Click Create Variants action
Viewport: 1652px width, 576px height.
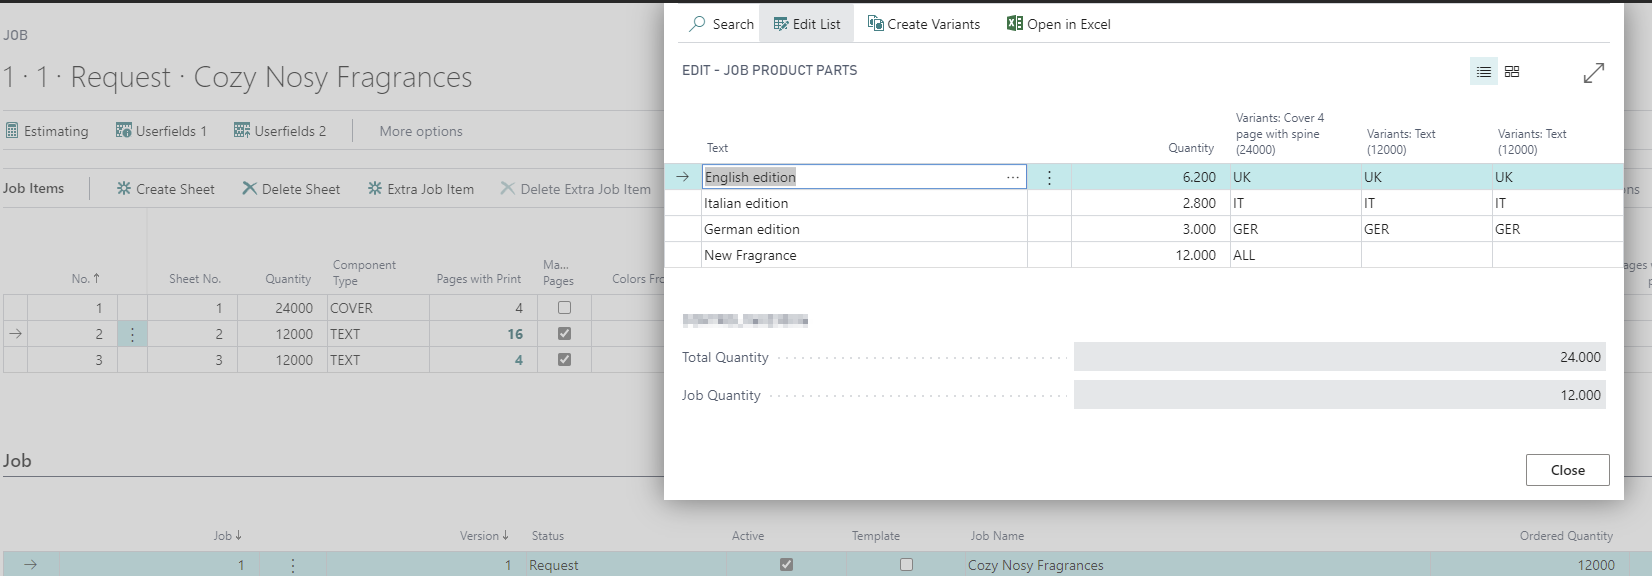pyautogui.click(x=924, y=24)
